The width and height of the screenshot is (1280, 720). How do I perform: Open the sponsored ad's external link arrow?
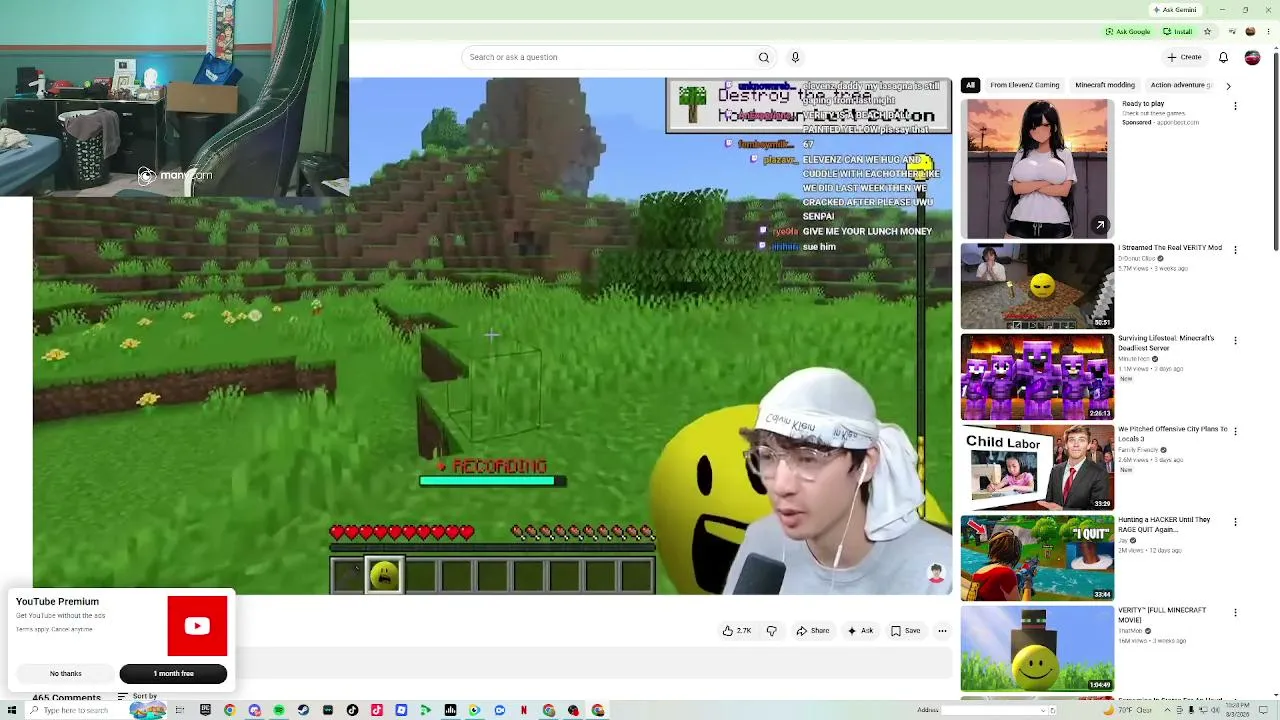[1100, 225]
